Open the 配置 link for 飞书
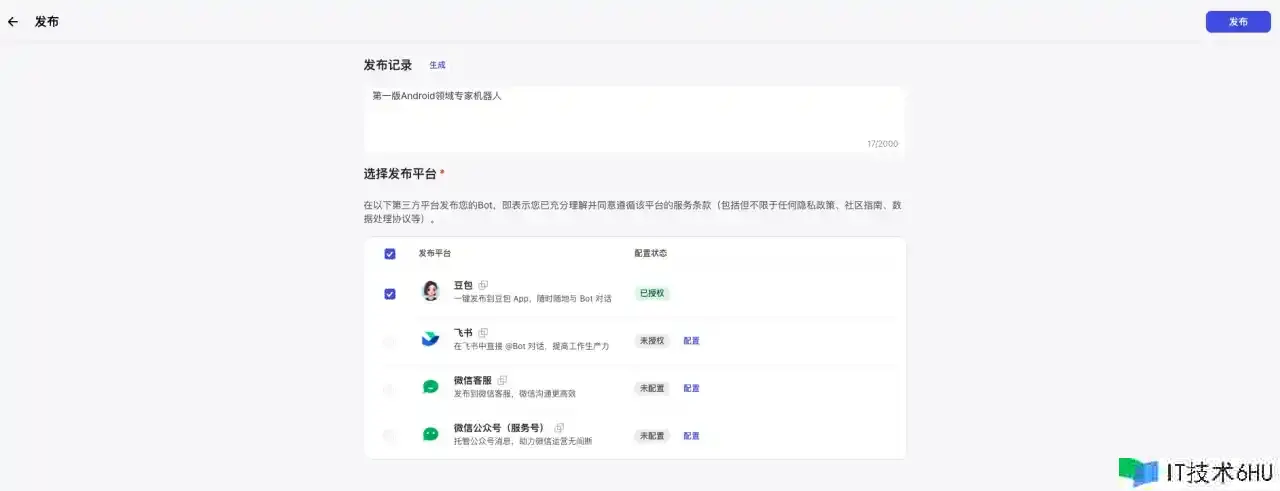 [x=691, y=341]
